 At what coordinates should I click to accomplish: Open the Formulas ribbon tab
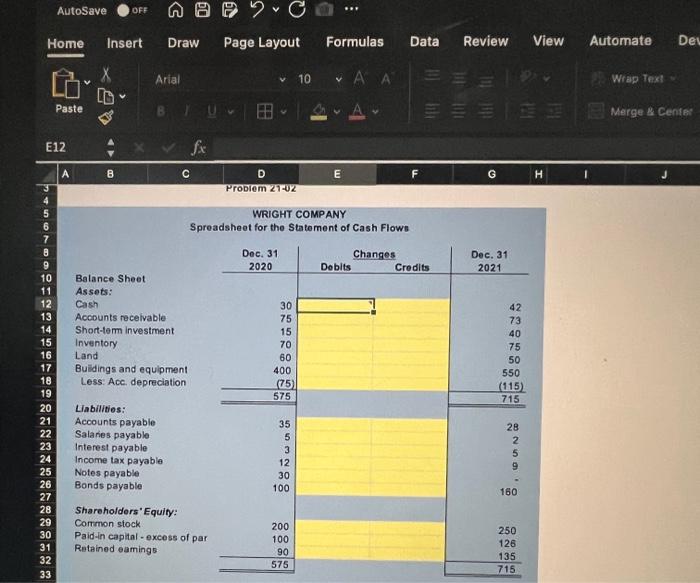355,42
